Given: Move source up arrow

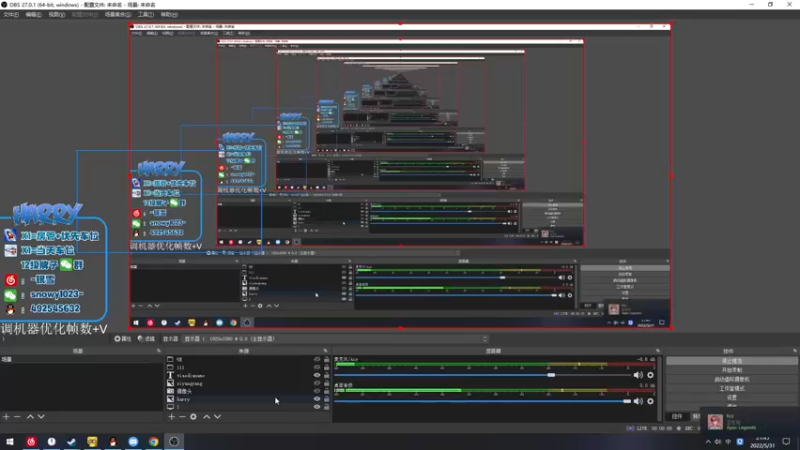Looking at the screenshot, I should pyautogui.click(x=207, y=417).
